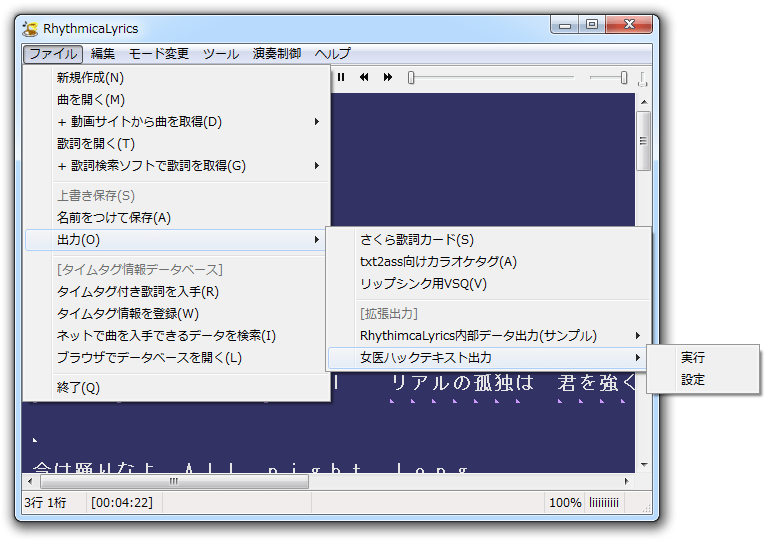Open the 演奏制御 menu

(x=277, y=54)
